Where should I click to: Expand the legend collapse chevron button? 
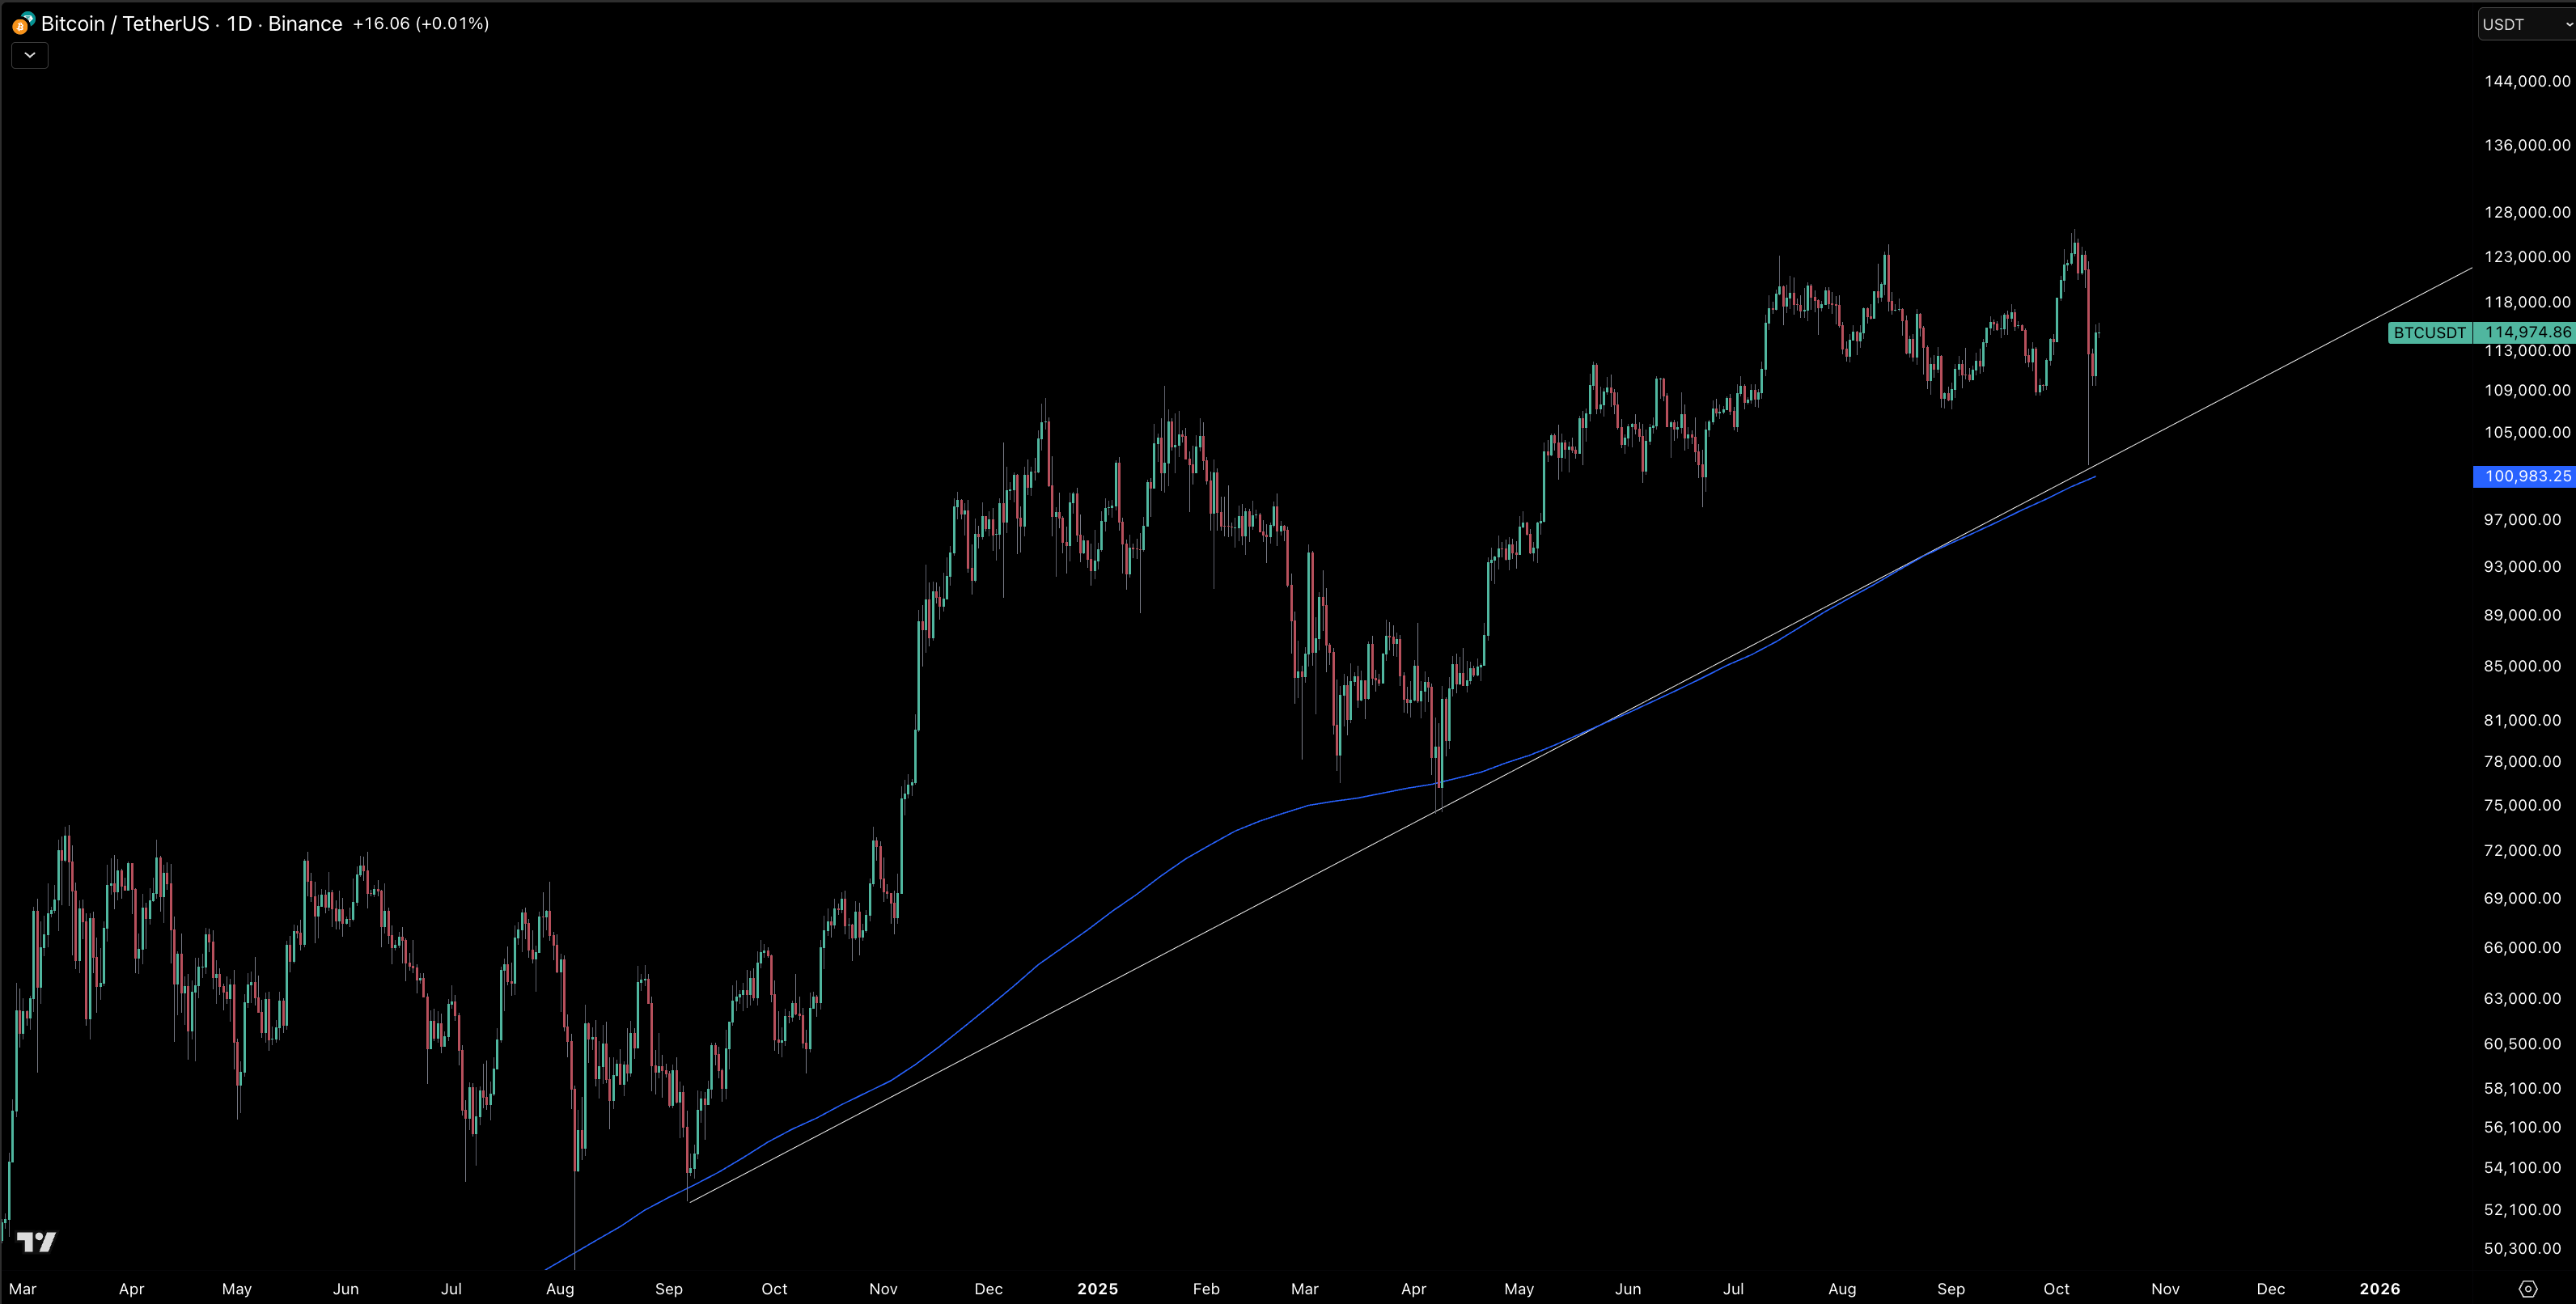[x=30, y=55]
